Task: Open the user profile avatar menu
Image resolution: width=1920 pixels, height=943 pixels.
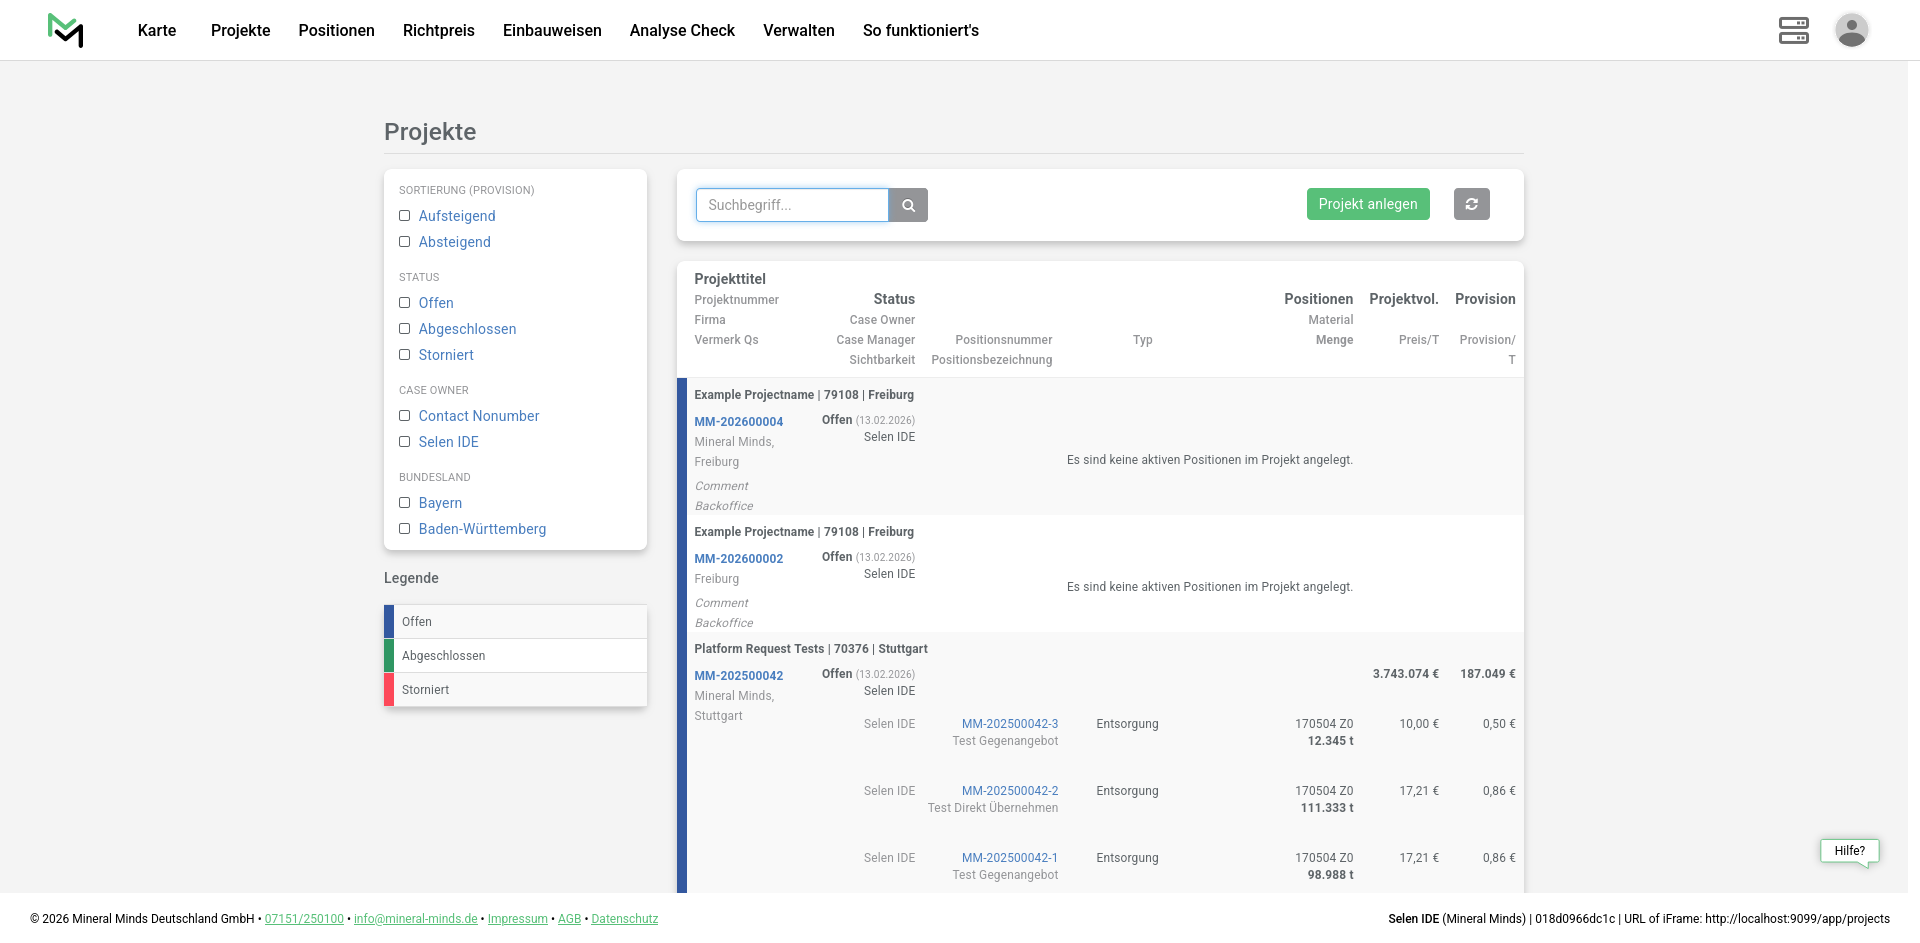Action: 1851,30
